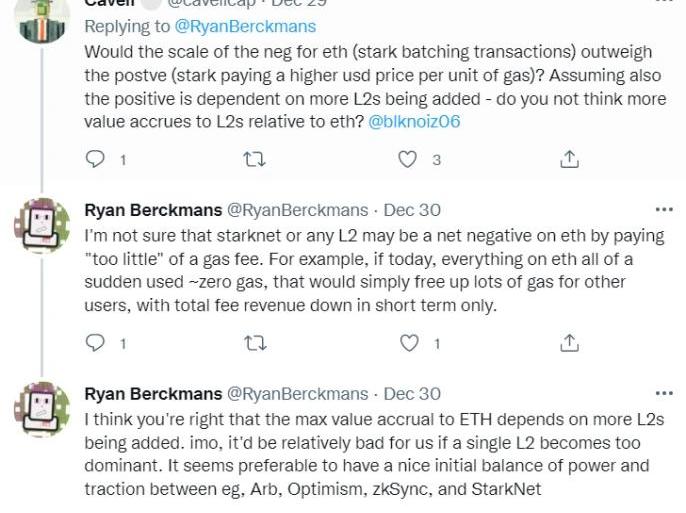This screenshot has width=686, height=513.
Task: Open more options on Ryan's max value accrual tweet
Action: [665, 394]
